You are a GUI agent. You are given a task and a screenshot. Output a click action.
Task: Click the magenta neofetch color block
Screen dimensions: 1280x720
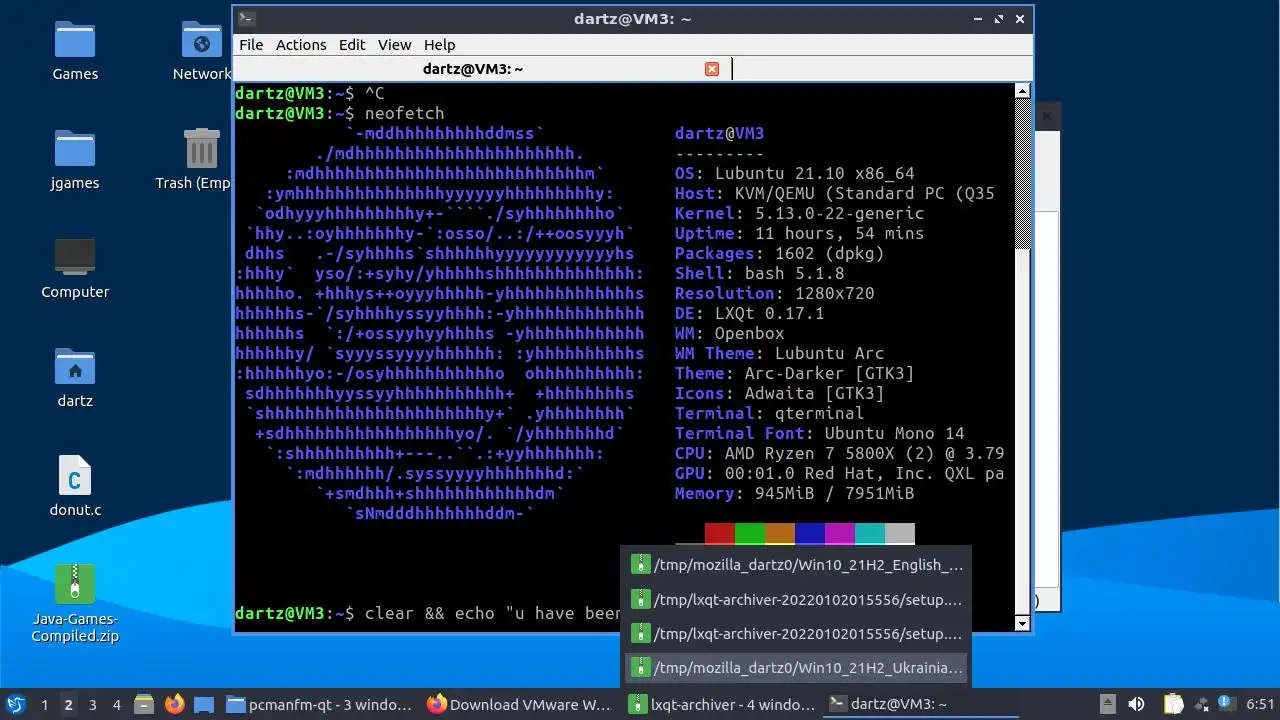coord(839,534)
